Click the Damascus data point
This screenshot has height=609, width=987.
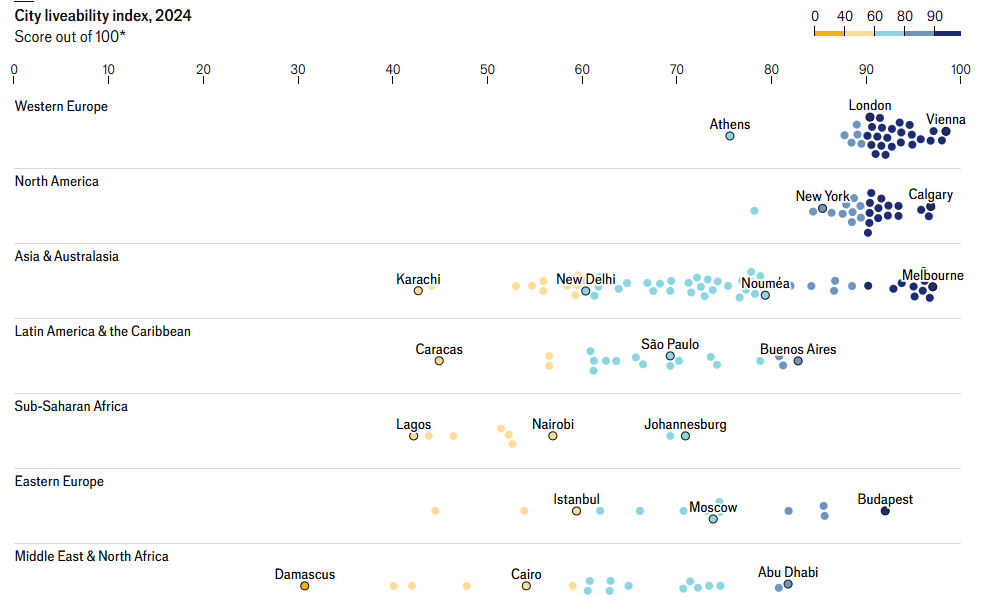pos(305,586)
